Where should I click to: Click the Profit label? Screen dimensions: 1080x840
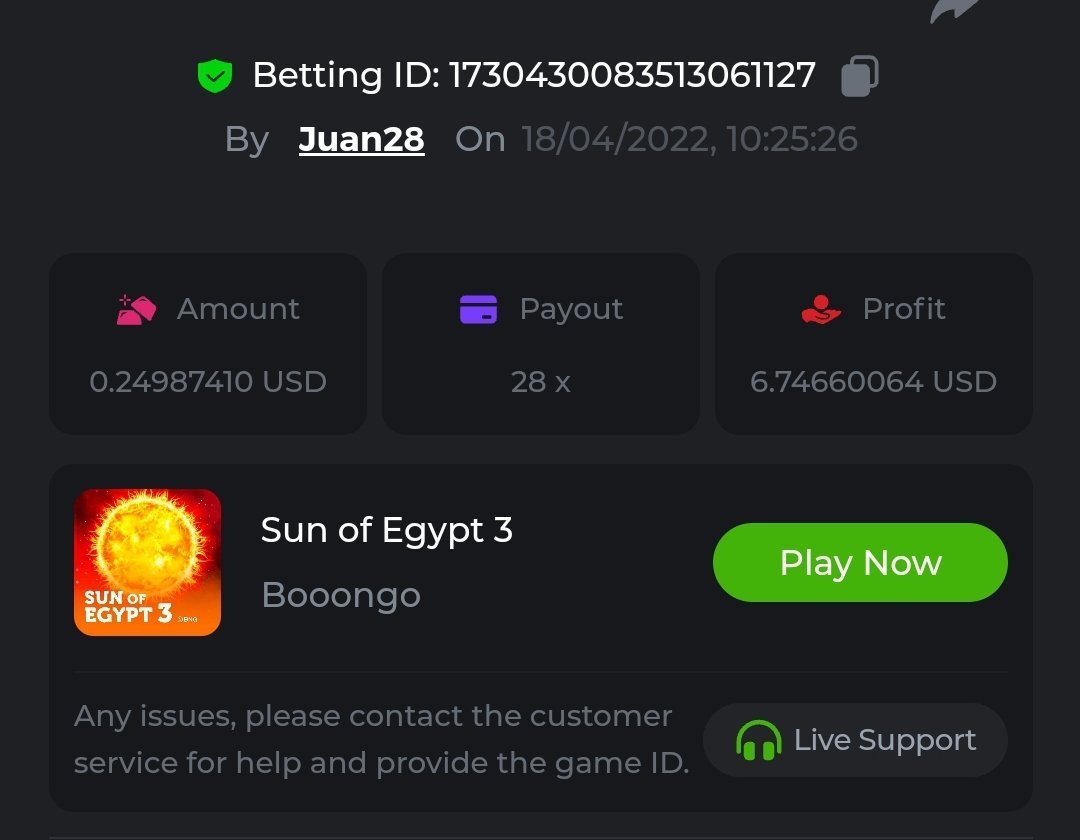point(904,309)
